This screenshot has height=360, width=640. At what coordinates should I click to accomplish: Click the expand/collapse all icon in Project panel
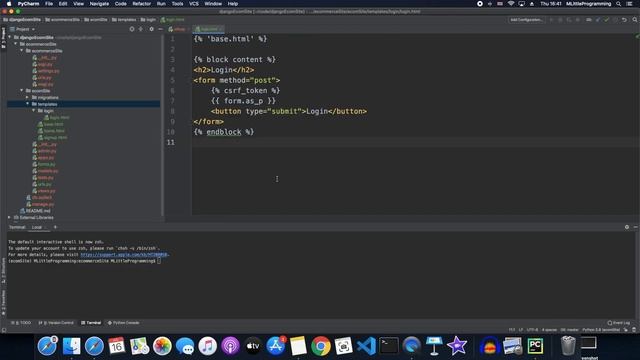[141, 29]
